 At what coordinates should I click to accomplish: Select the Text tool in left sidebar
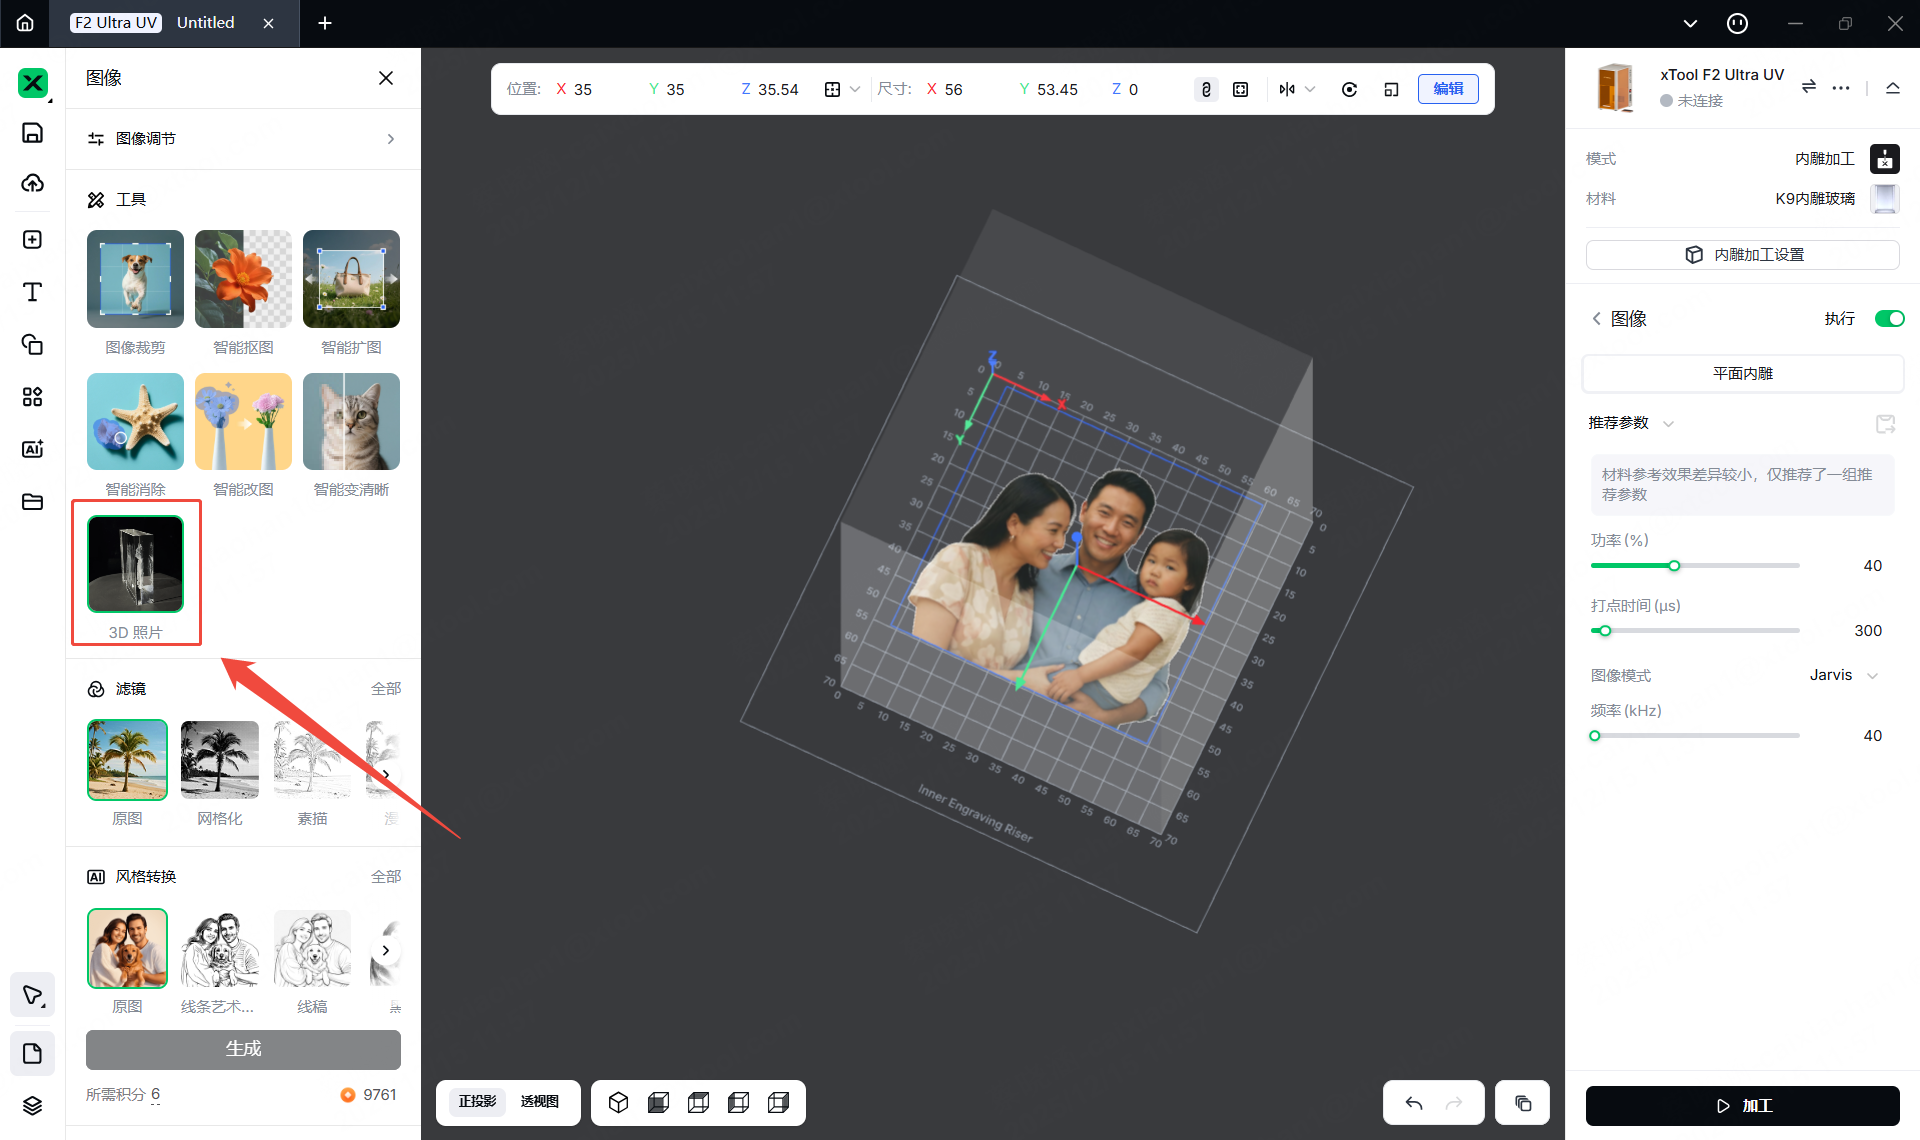coord(32,292)
